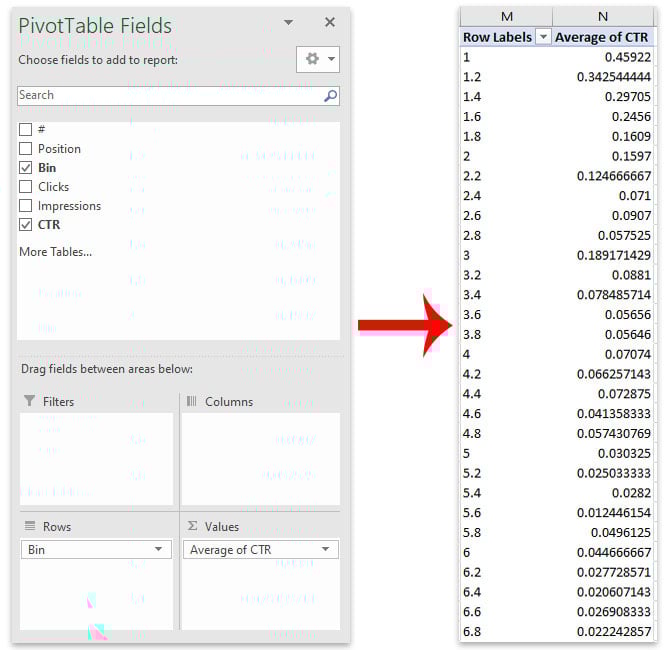Click the Search fields input box
This screenshot has width=668, height=650.
coord(178,95)
